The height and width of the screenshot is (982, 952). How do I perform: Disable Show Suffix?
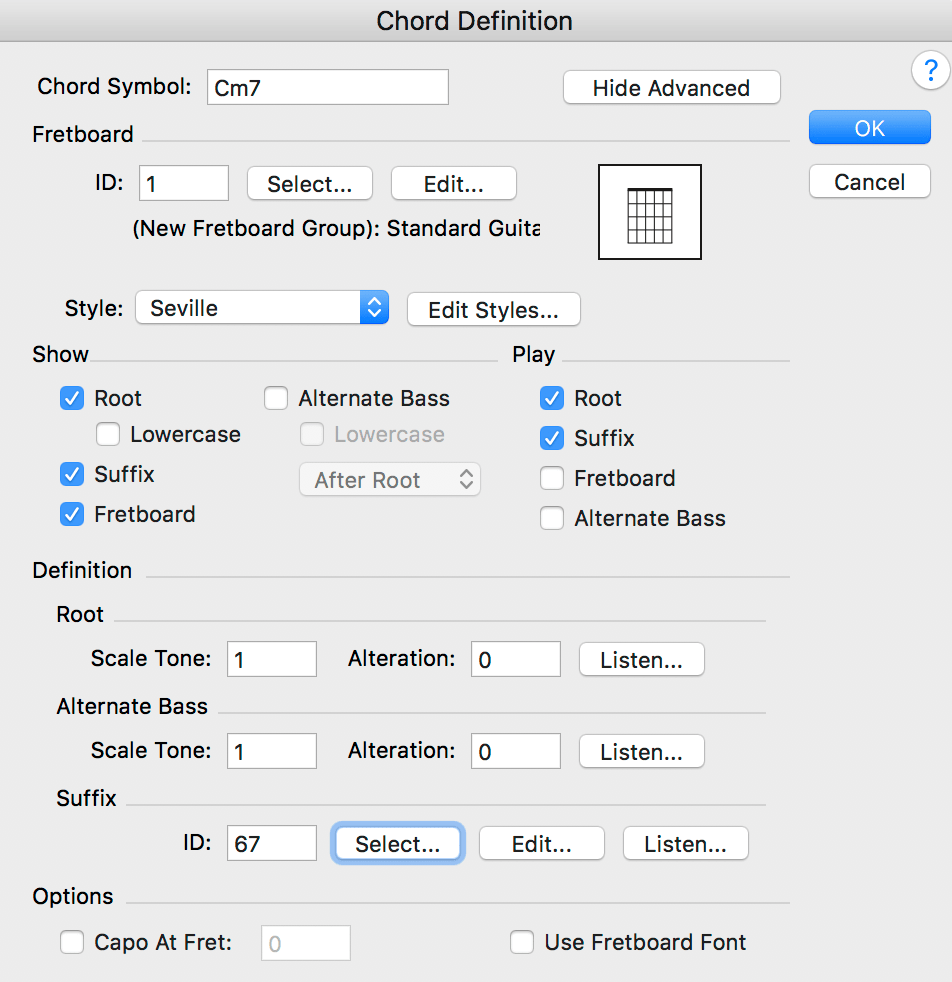[x=71, y=474]
